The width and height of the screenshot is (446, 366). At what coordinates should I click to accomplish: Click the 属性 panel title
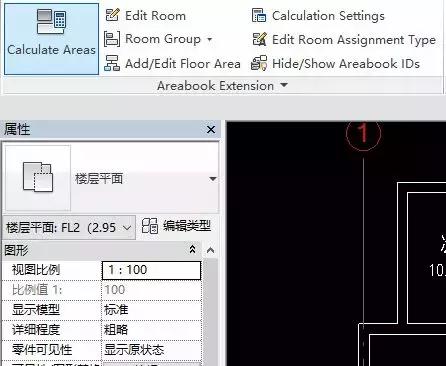tap(17, 129)
